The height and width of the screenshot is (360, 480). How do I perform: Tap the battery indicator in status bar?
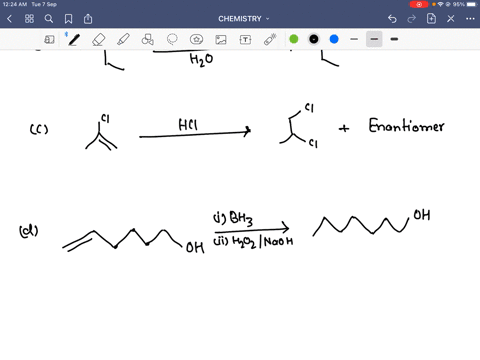point(471,4)
